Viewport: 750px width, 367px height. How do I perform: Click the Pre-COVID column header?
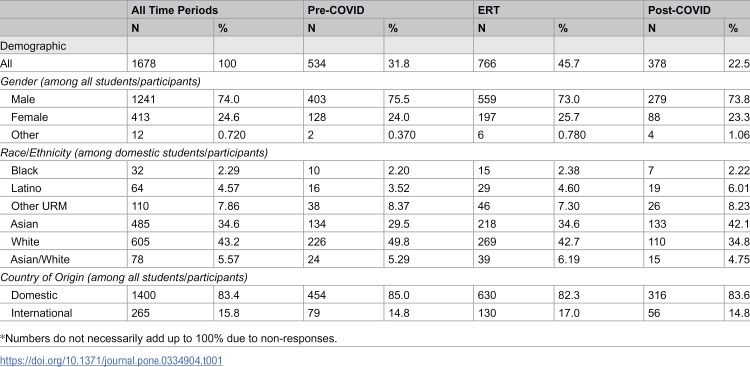pyautogui.click(x=336, y=10)
